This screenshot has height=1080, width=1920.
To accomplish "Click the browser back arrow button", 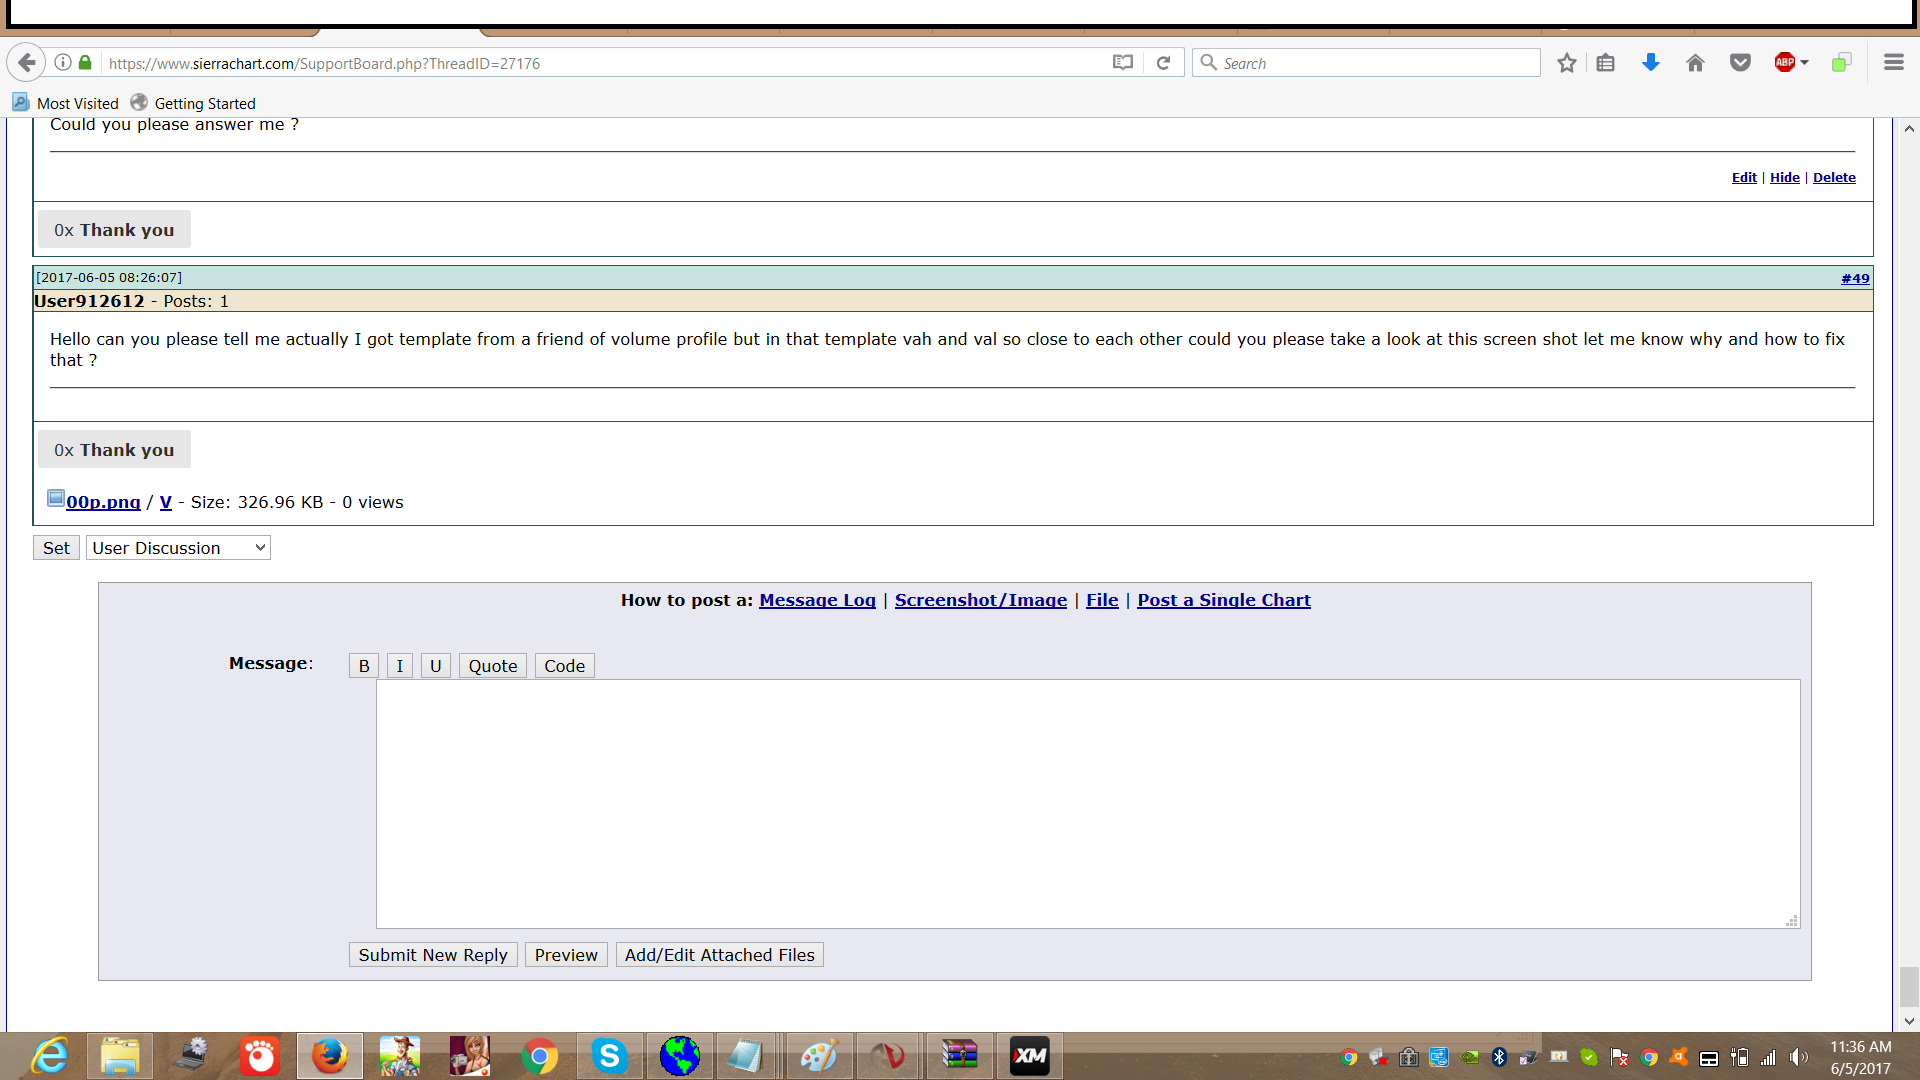I will pos(27,63).
